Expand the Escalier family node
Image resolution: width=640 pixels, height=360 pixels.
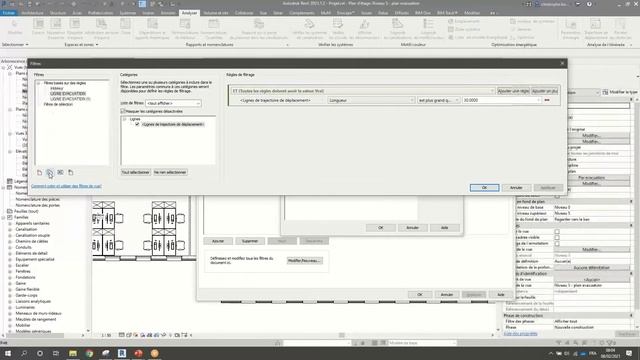point(10,265)
